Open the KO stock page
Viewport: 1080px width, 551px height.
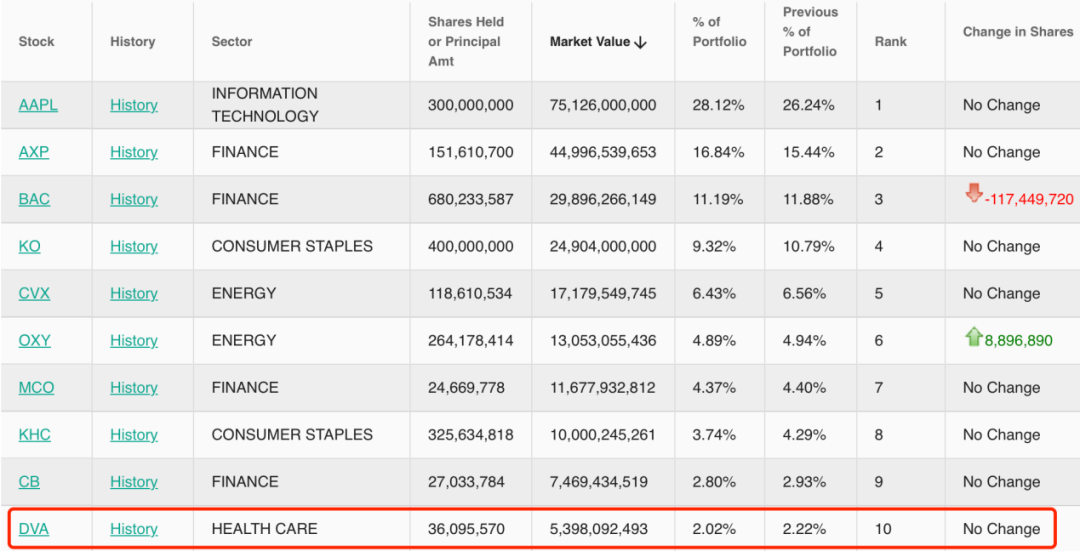[29, 246]
